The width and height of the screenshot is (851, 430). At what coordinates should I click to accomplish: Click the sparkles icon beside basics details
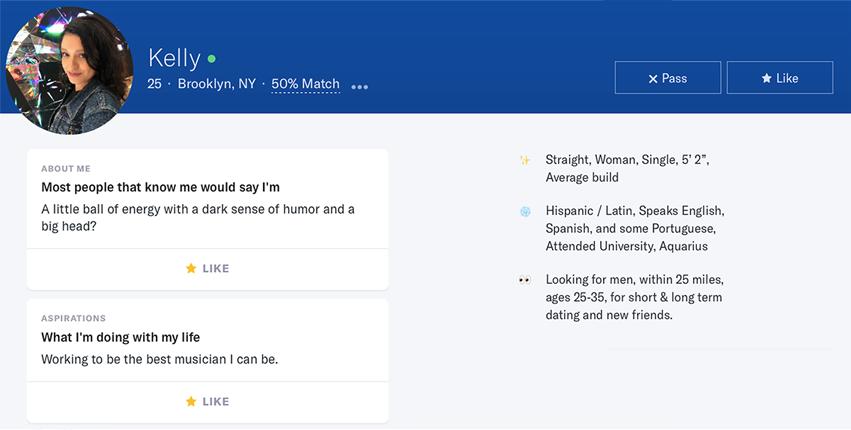point(525,160)
